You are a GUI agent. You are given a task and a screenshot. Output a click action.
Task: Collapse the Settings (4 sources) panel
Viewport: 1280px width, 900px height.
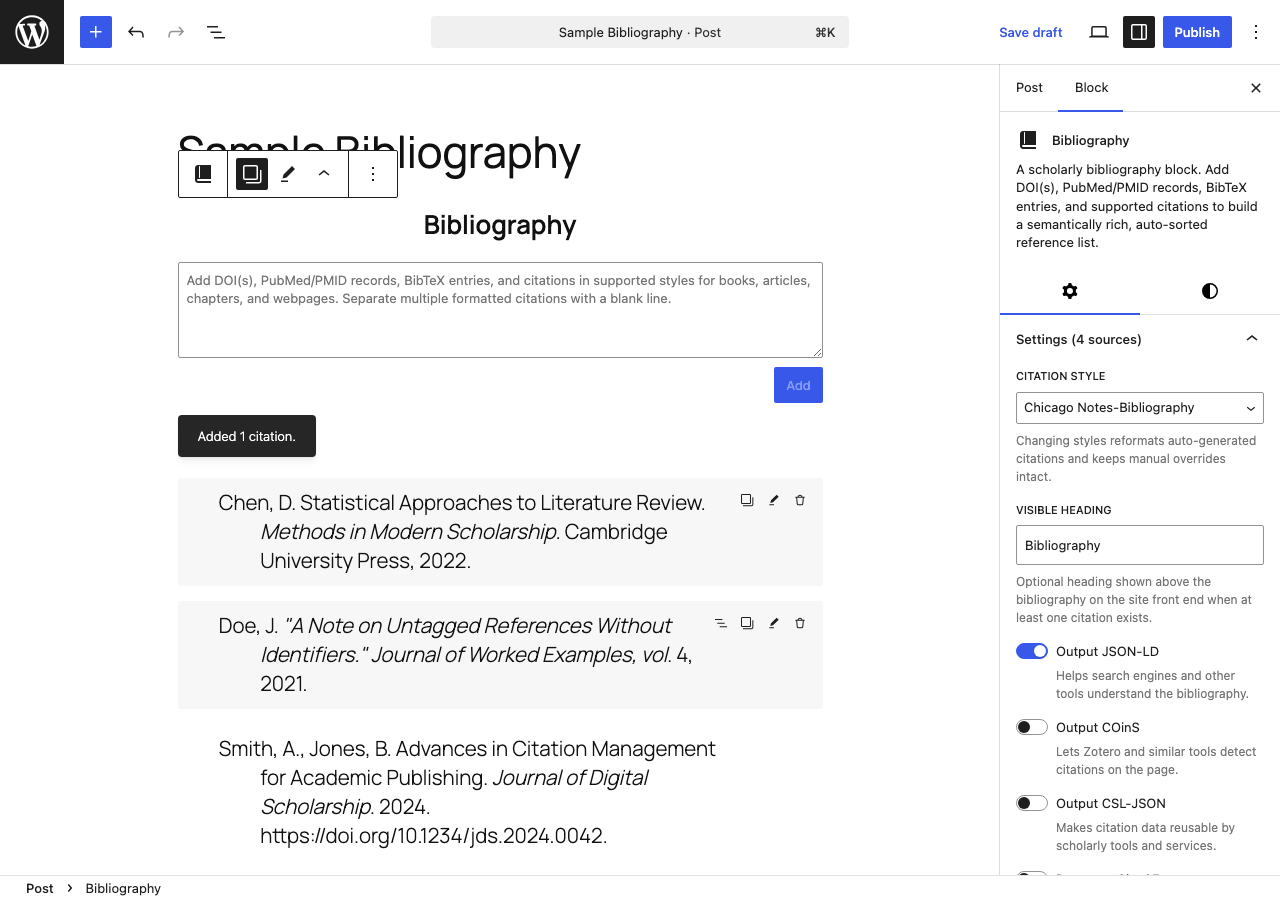(1140, 339)
